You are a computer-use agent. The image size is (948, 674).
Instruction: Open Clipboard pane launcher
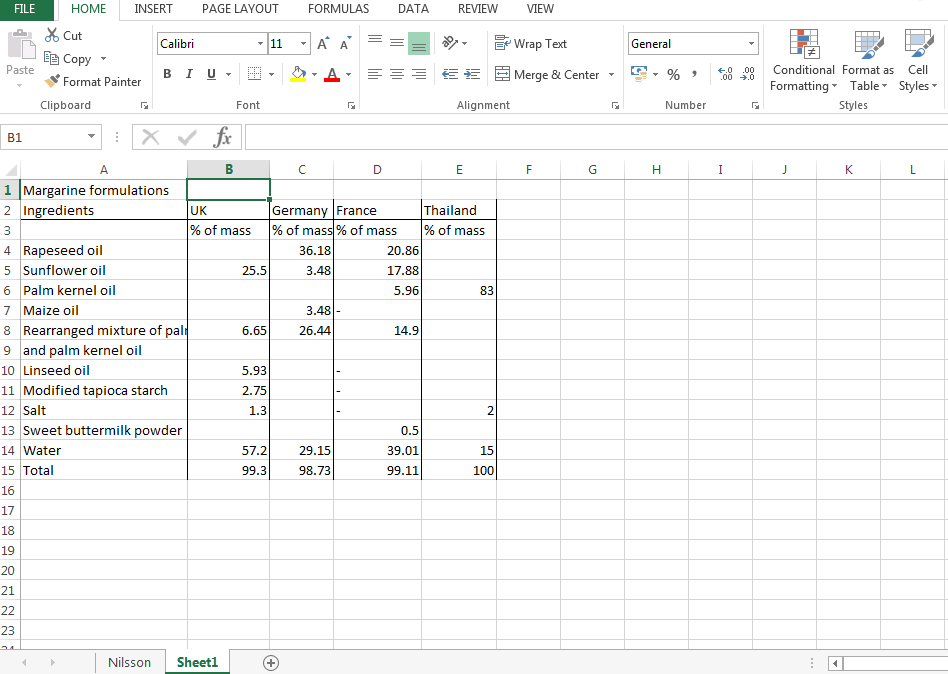point(144,105)
